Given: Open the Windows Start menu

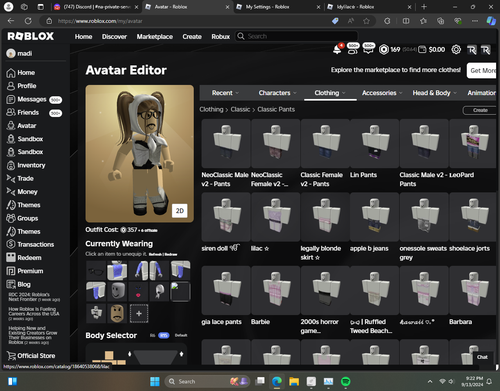Looking at the screenshot, I should [155, 381].
